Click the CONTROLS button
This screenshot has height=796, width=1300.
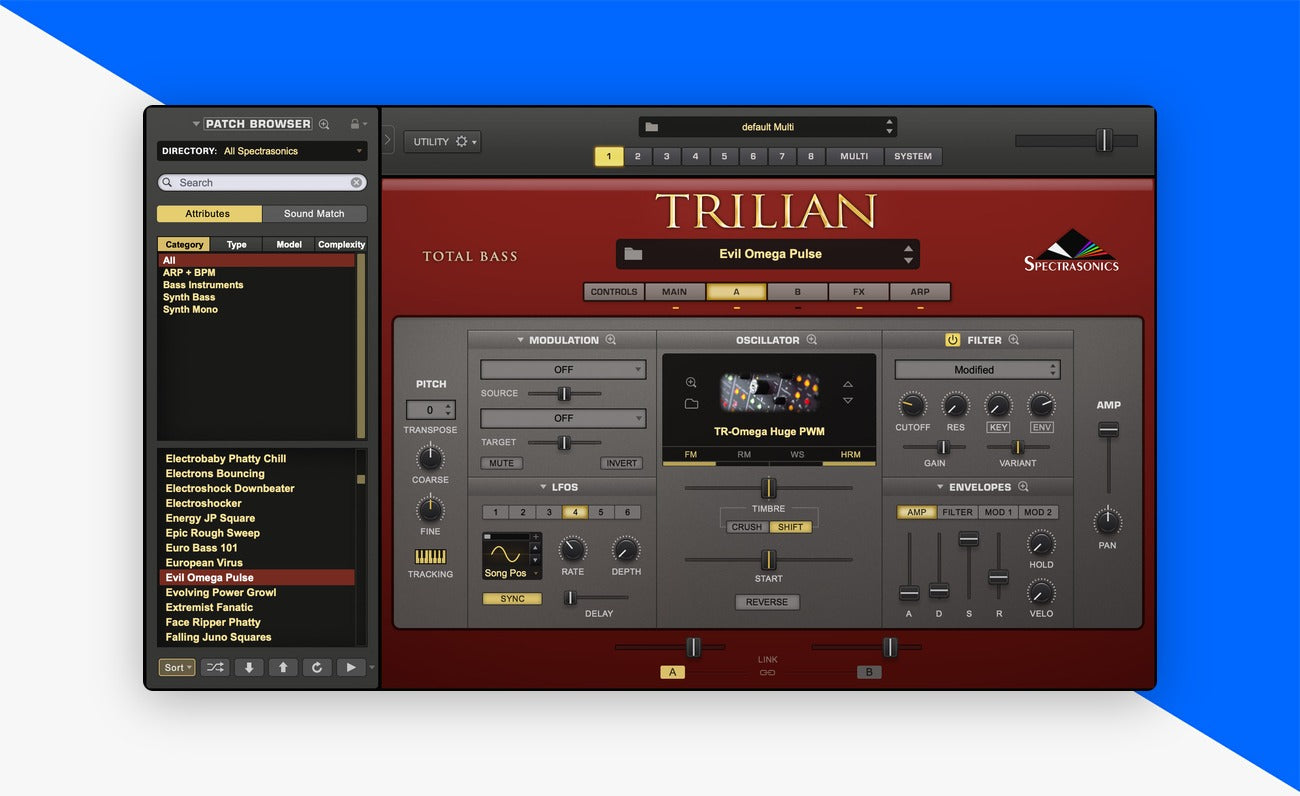[x=614, y=292]
